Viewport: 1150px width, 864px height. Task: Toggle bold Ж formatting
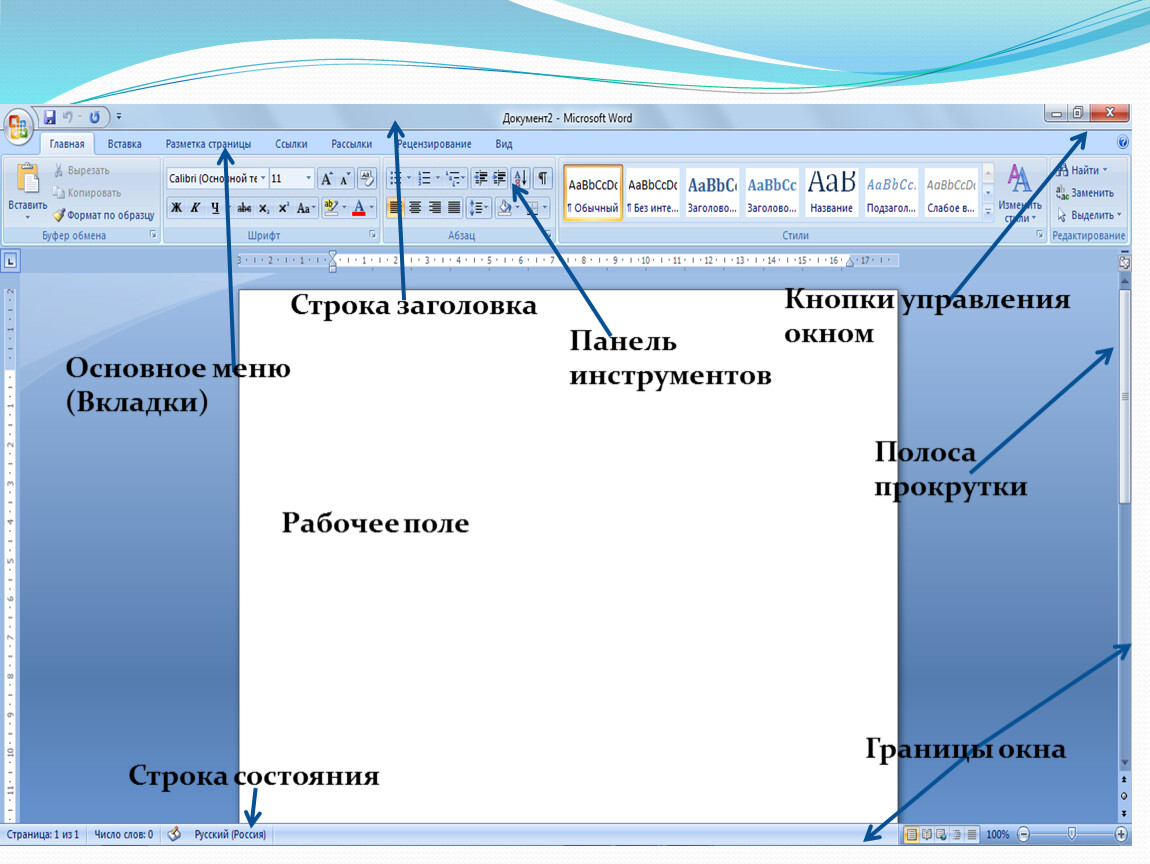pyautogui.click(x=176, y=208)
